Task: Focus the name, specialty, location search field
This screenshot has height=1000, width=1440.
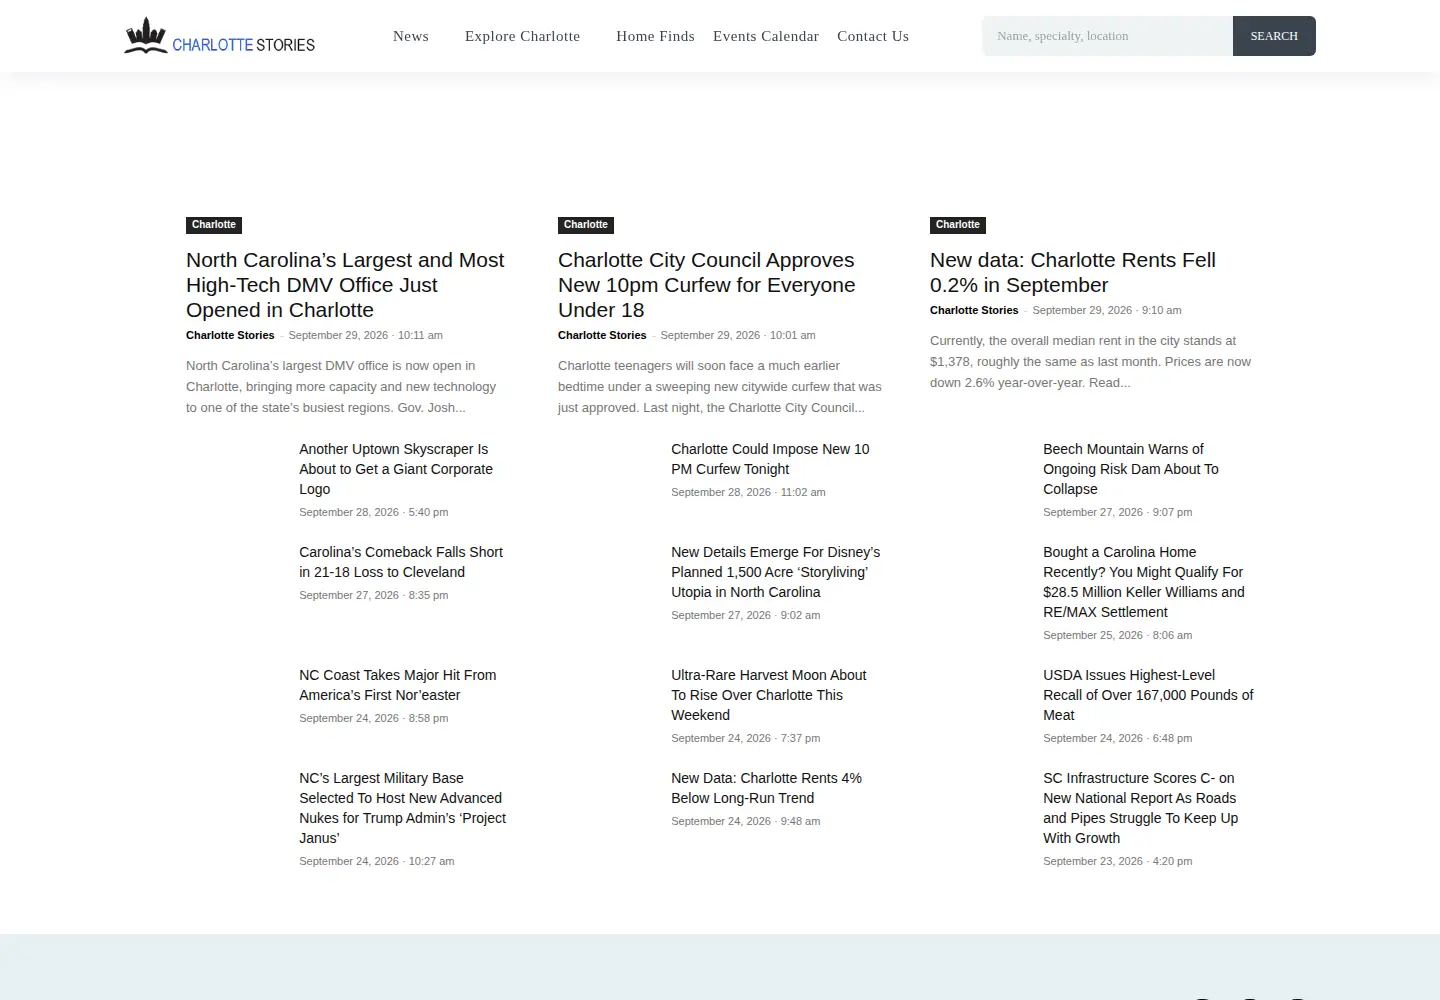Action: pyautogui.click(x=1107, y=36)
